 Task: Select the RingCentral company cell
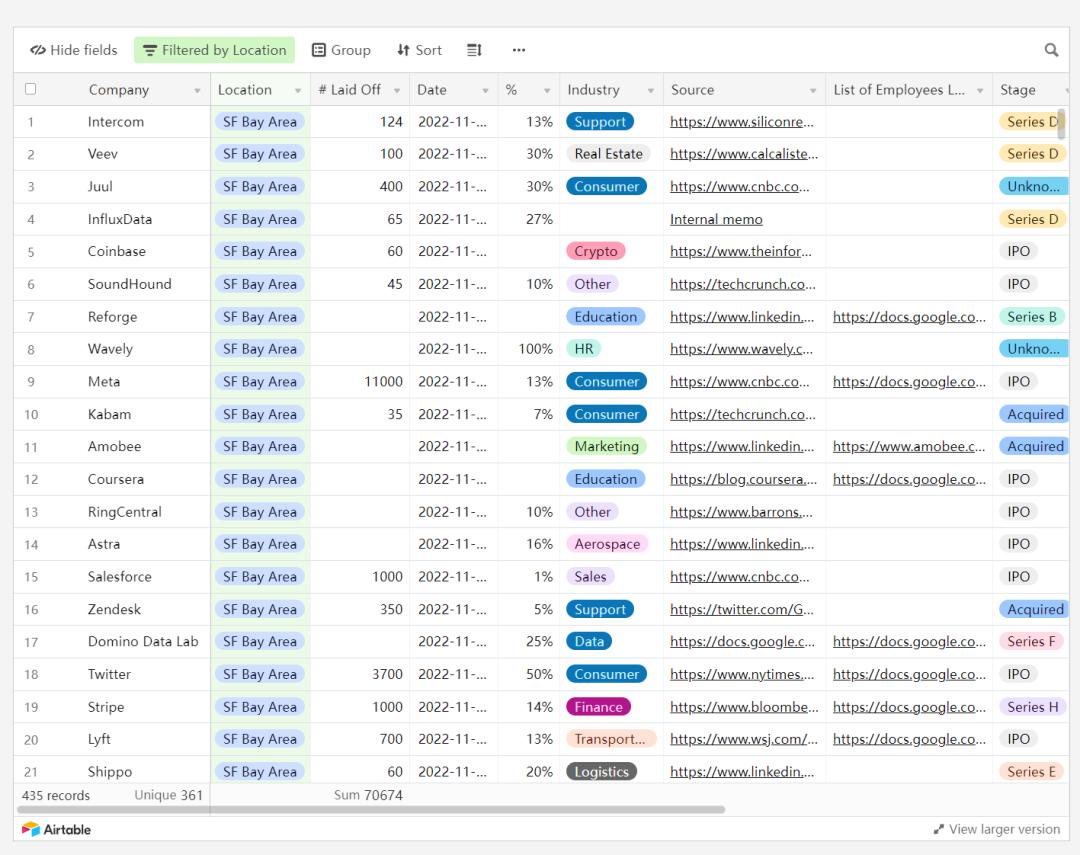(125, 512)
